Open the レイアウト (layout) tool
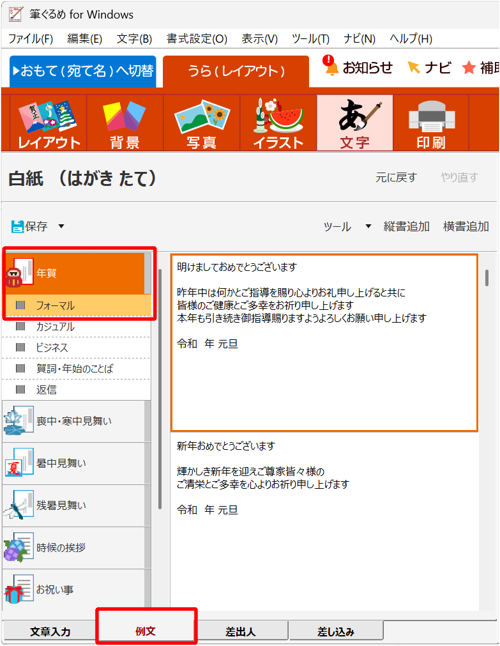The width and height of the screenshot is (500, 646). [x=48, y=123]
